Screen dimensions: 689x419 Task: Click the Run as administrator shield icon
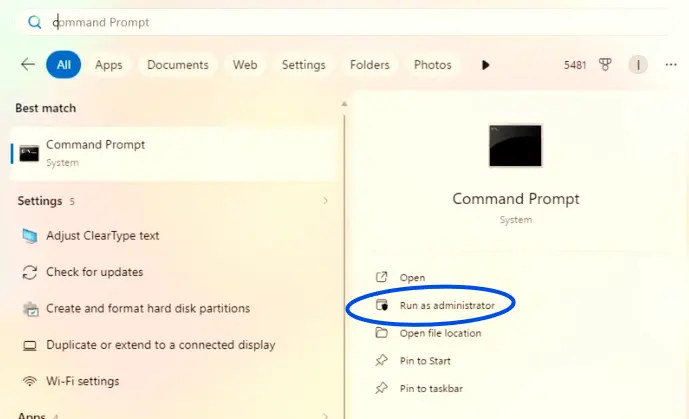pyautogui.click(x=382, y=305)
